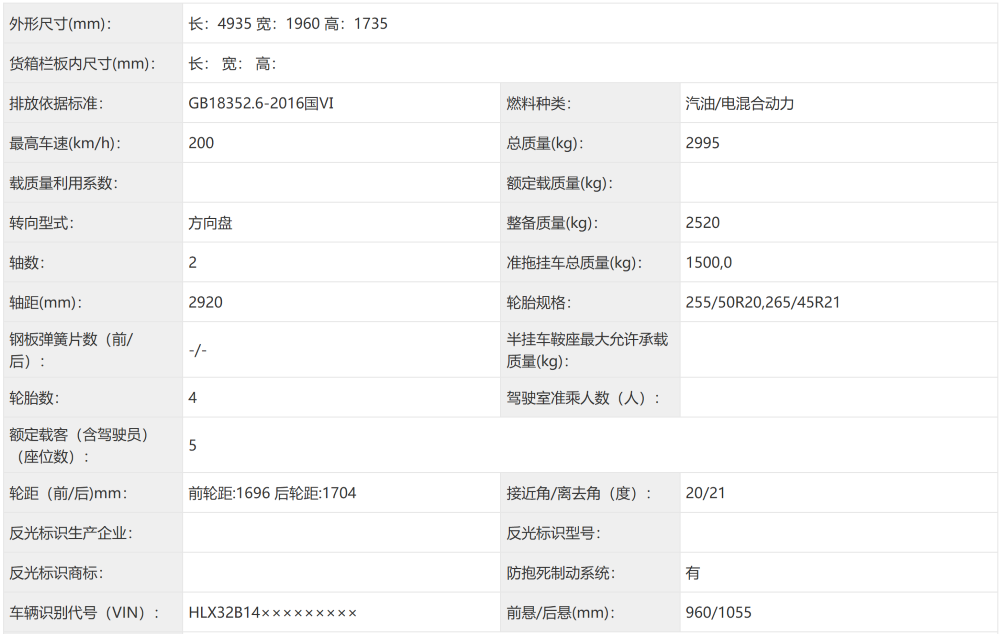Select the 最高车速(km/h) label
1000x634 pixels.
[65, 143]
